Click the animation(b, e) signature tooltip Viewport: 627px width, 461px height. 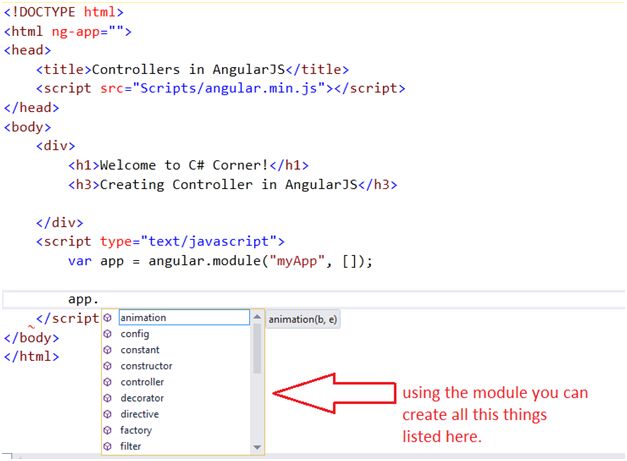click(303, 319)
